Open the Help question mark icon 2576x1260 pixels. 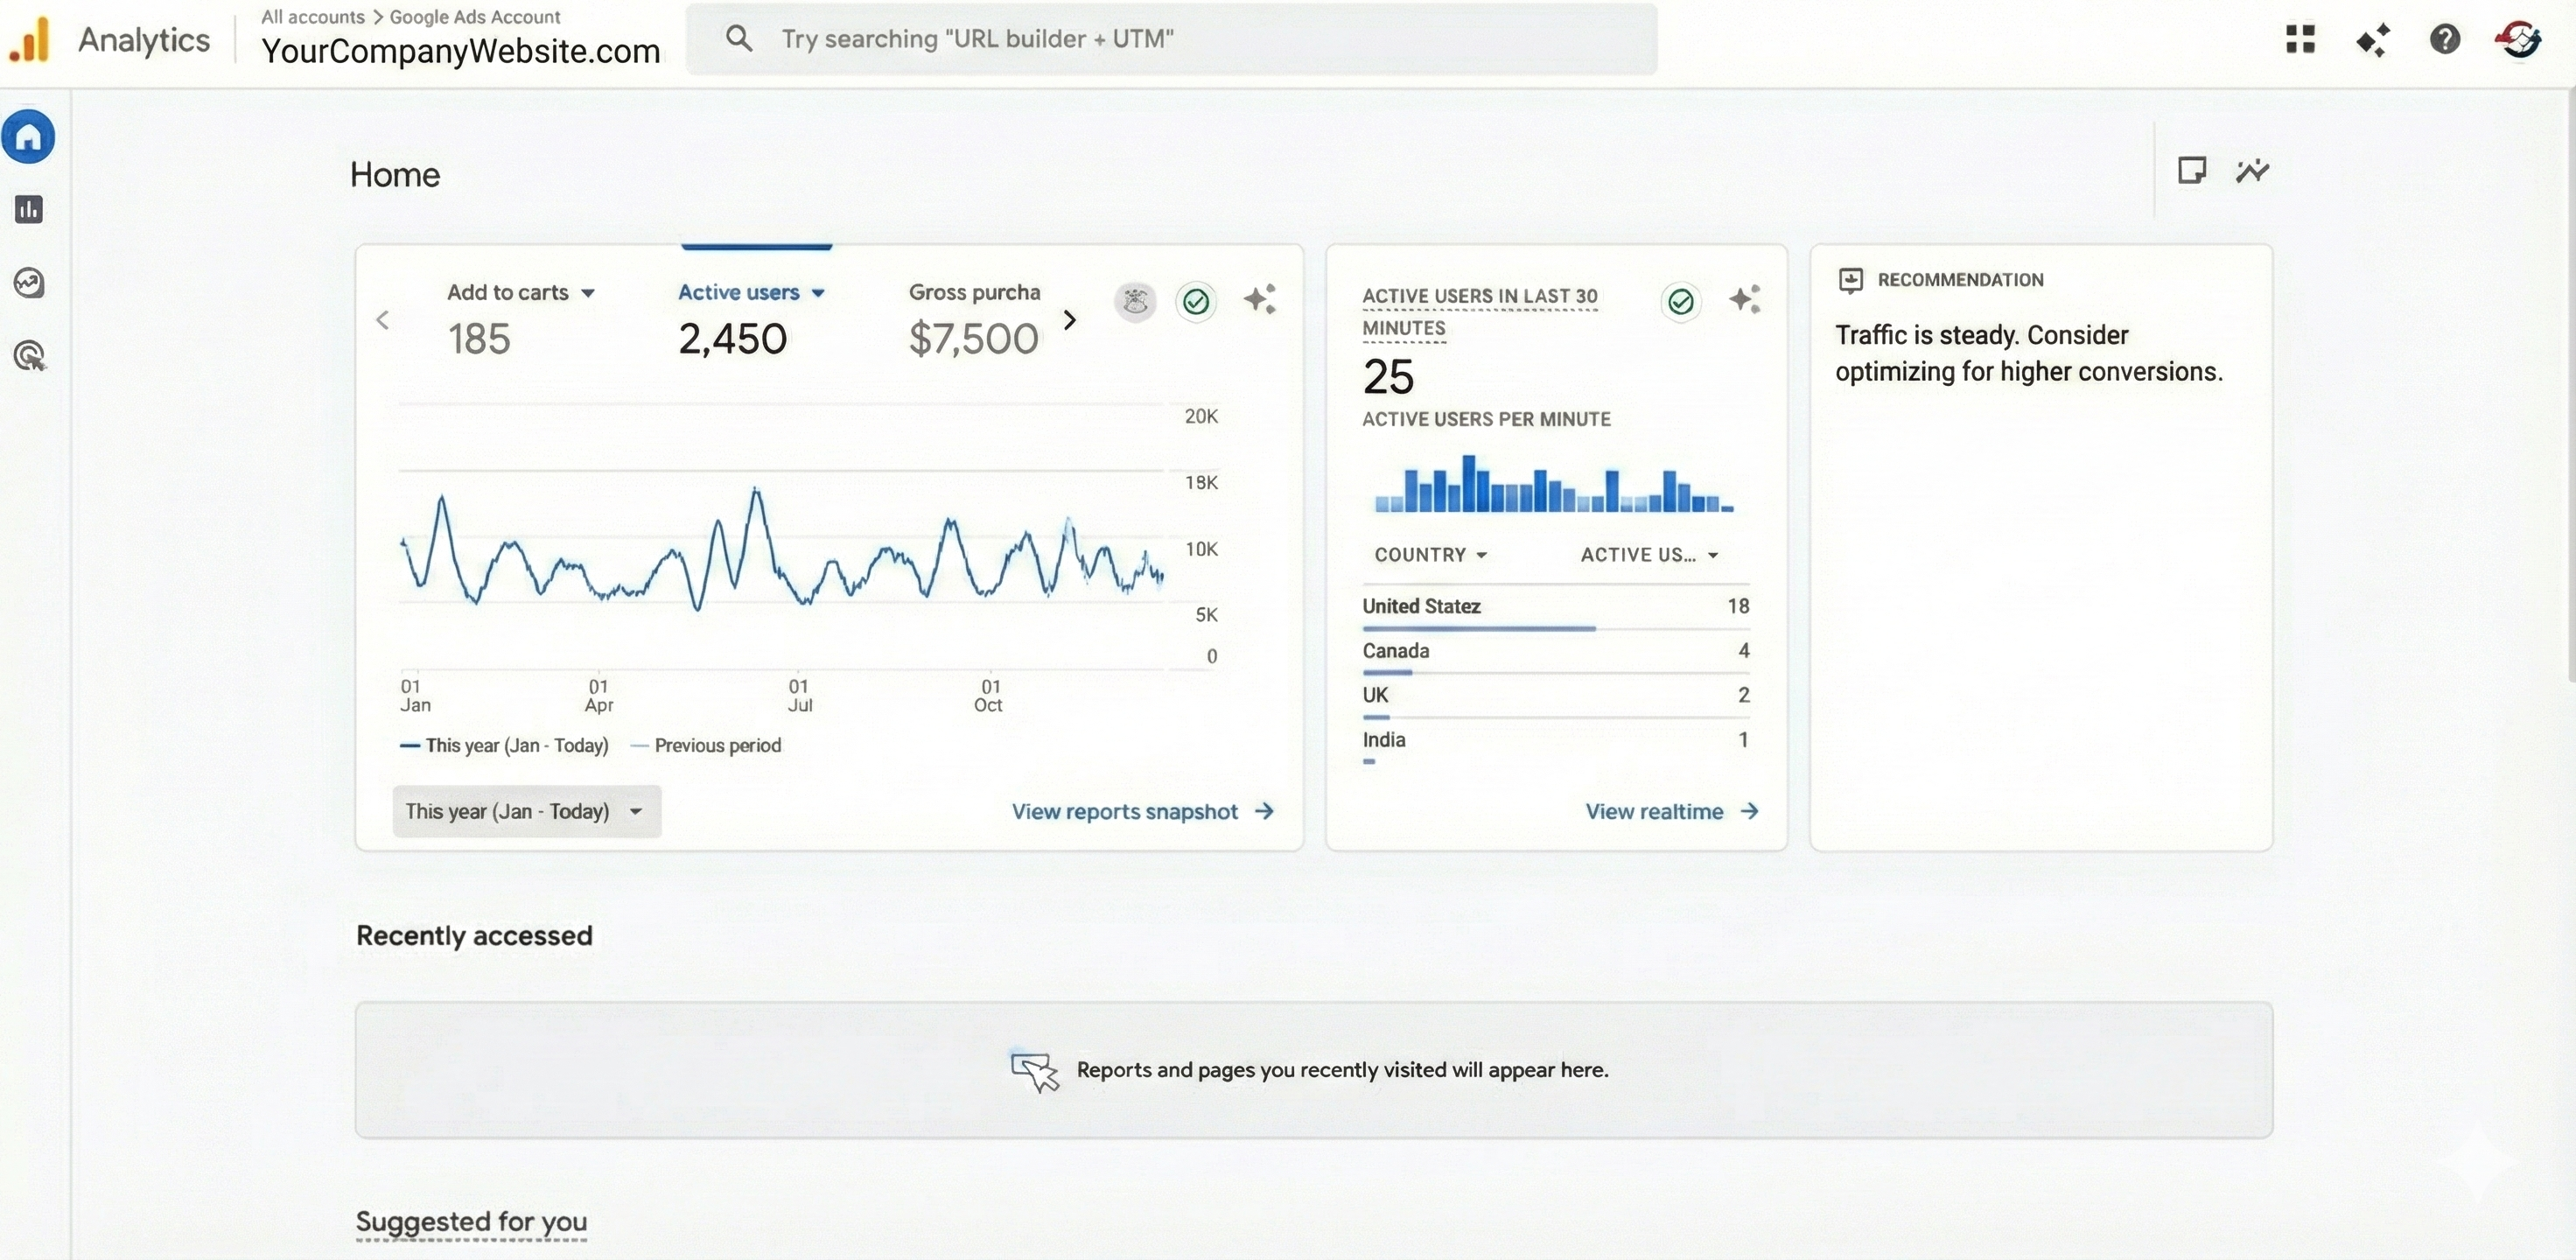[x=2444, y=39]
